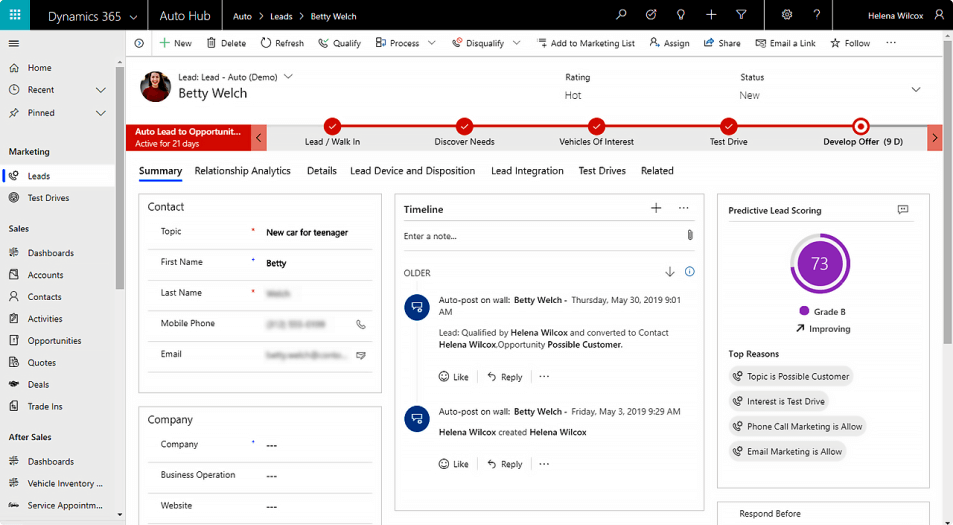Image resolution: width=953 pixels, height=525 pixels.
Task: Qualify the lead
Action: click(x=340, y=43)
